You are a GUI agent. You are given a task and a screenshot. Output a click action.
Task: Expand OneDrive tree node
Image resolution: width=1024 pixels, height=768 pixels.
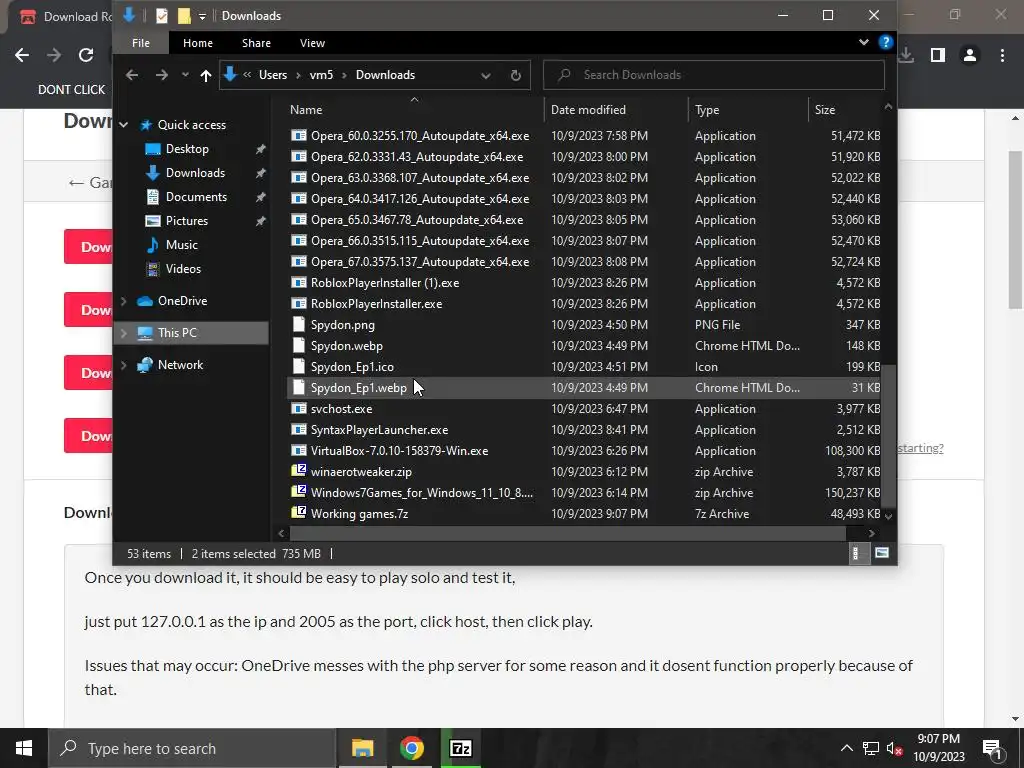pos(123,301)
